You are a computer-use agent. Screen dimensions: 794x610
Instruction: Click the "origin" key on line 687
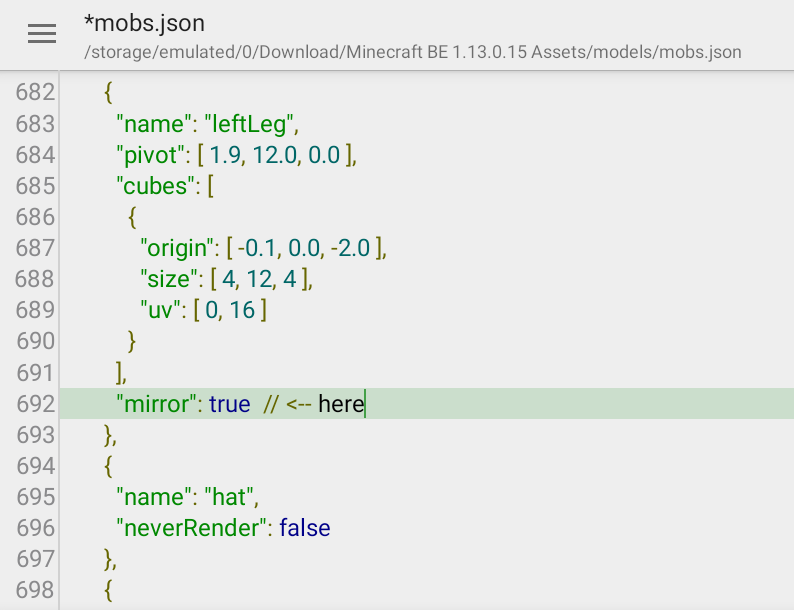[x=176, y=248]
